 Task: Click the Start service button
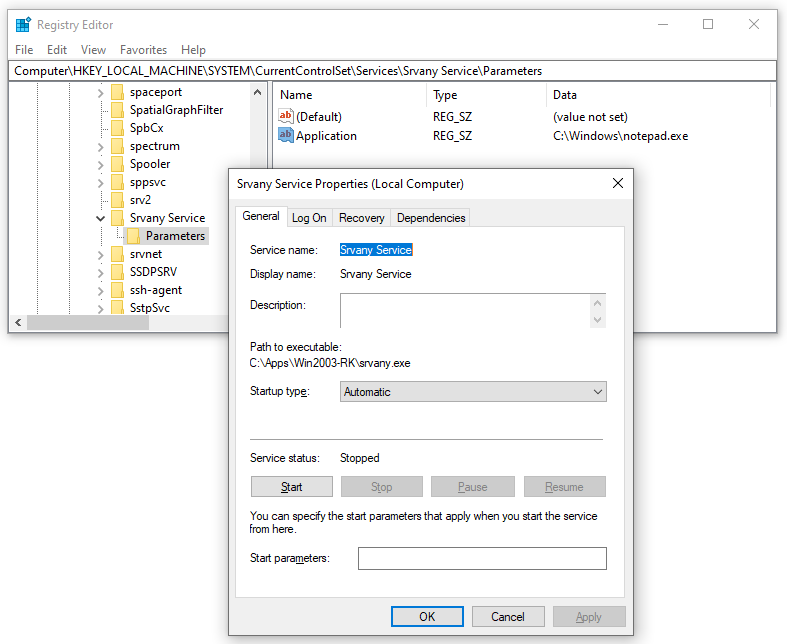tap(292, 486)
